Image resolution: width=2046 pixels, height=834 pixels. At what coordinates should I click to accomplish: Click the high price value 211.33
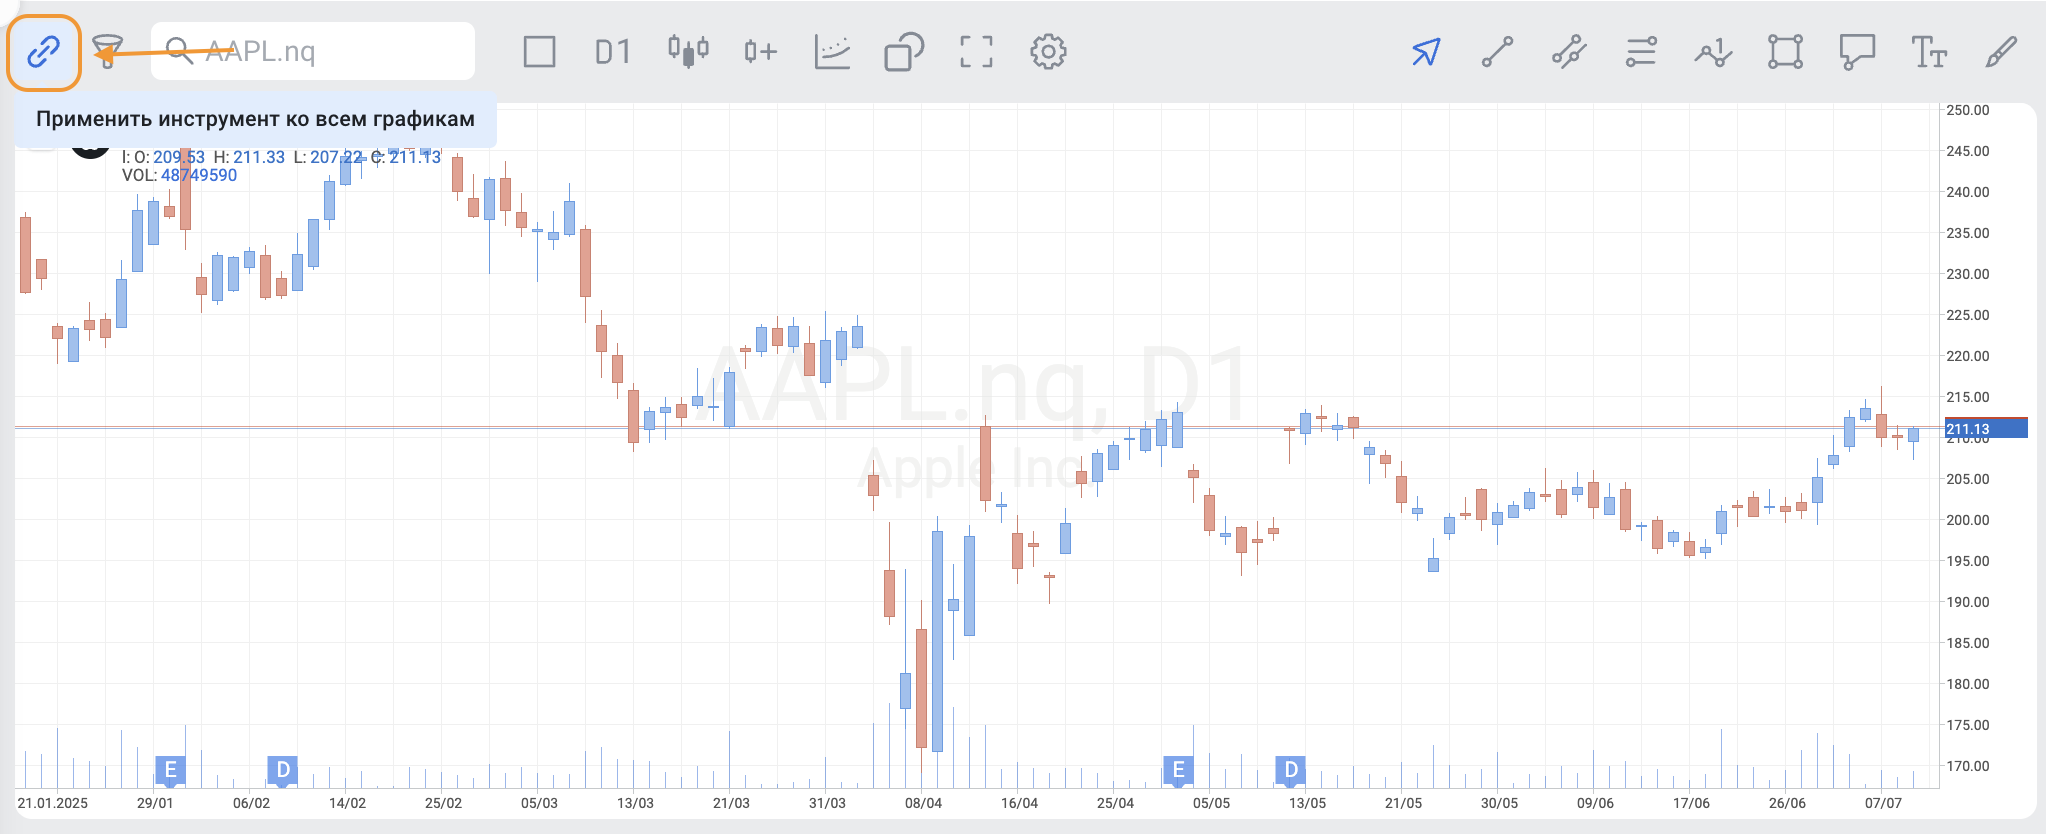click(x=259, y=157)
